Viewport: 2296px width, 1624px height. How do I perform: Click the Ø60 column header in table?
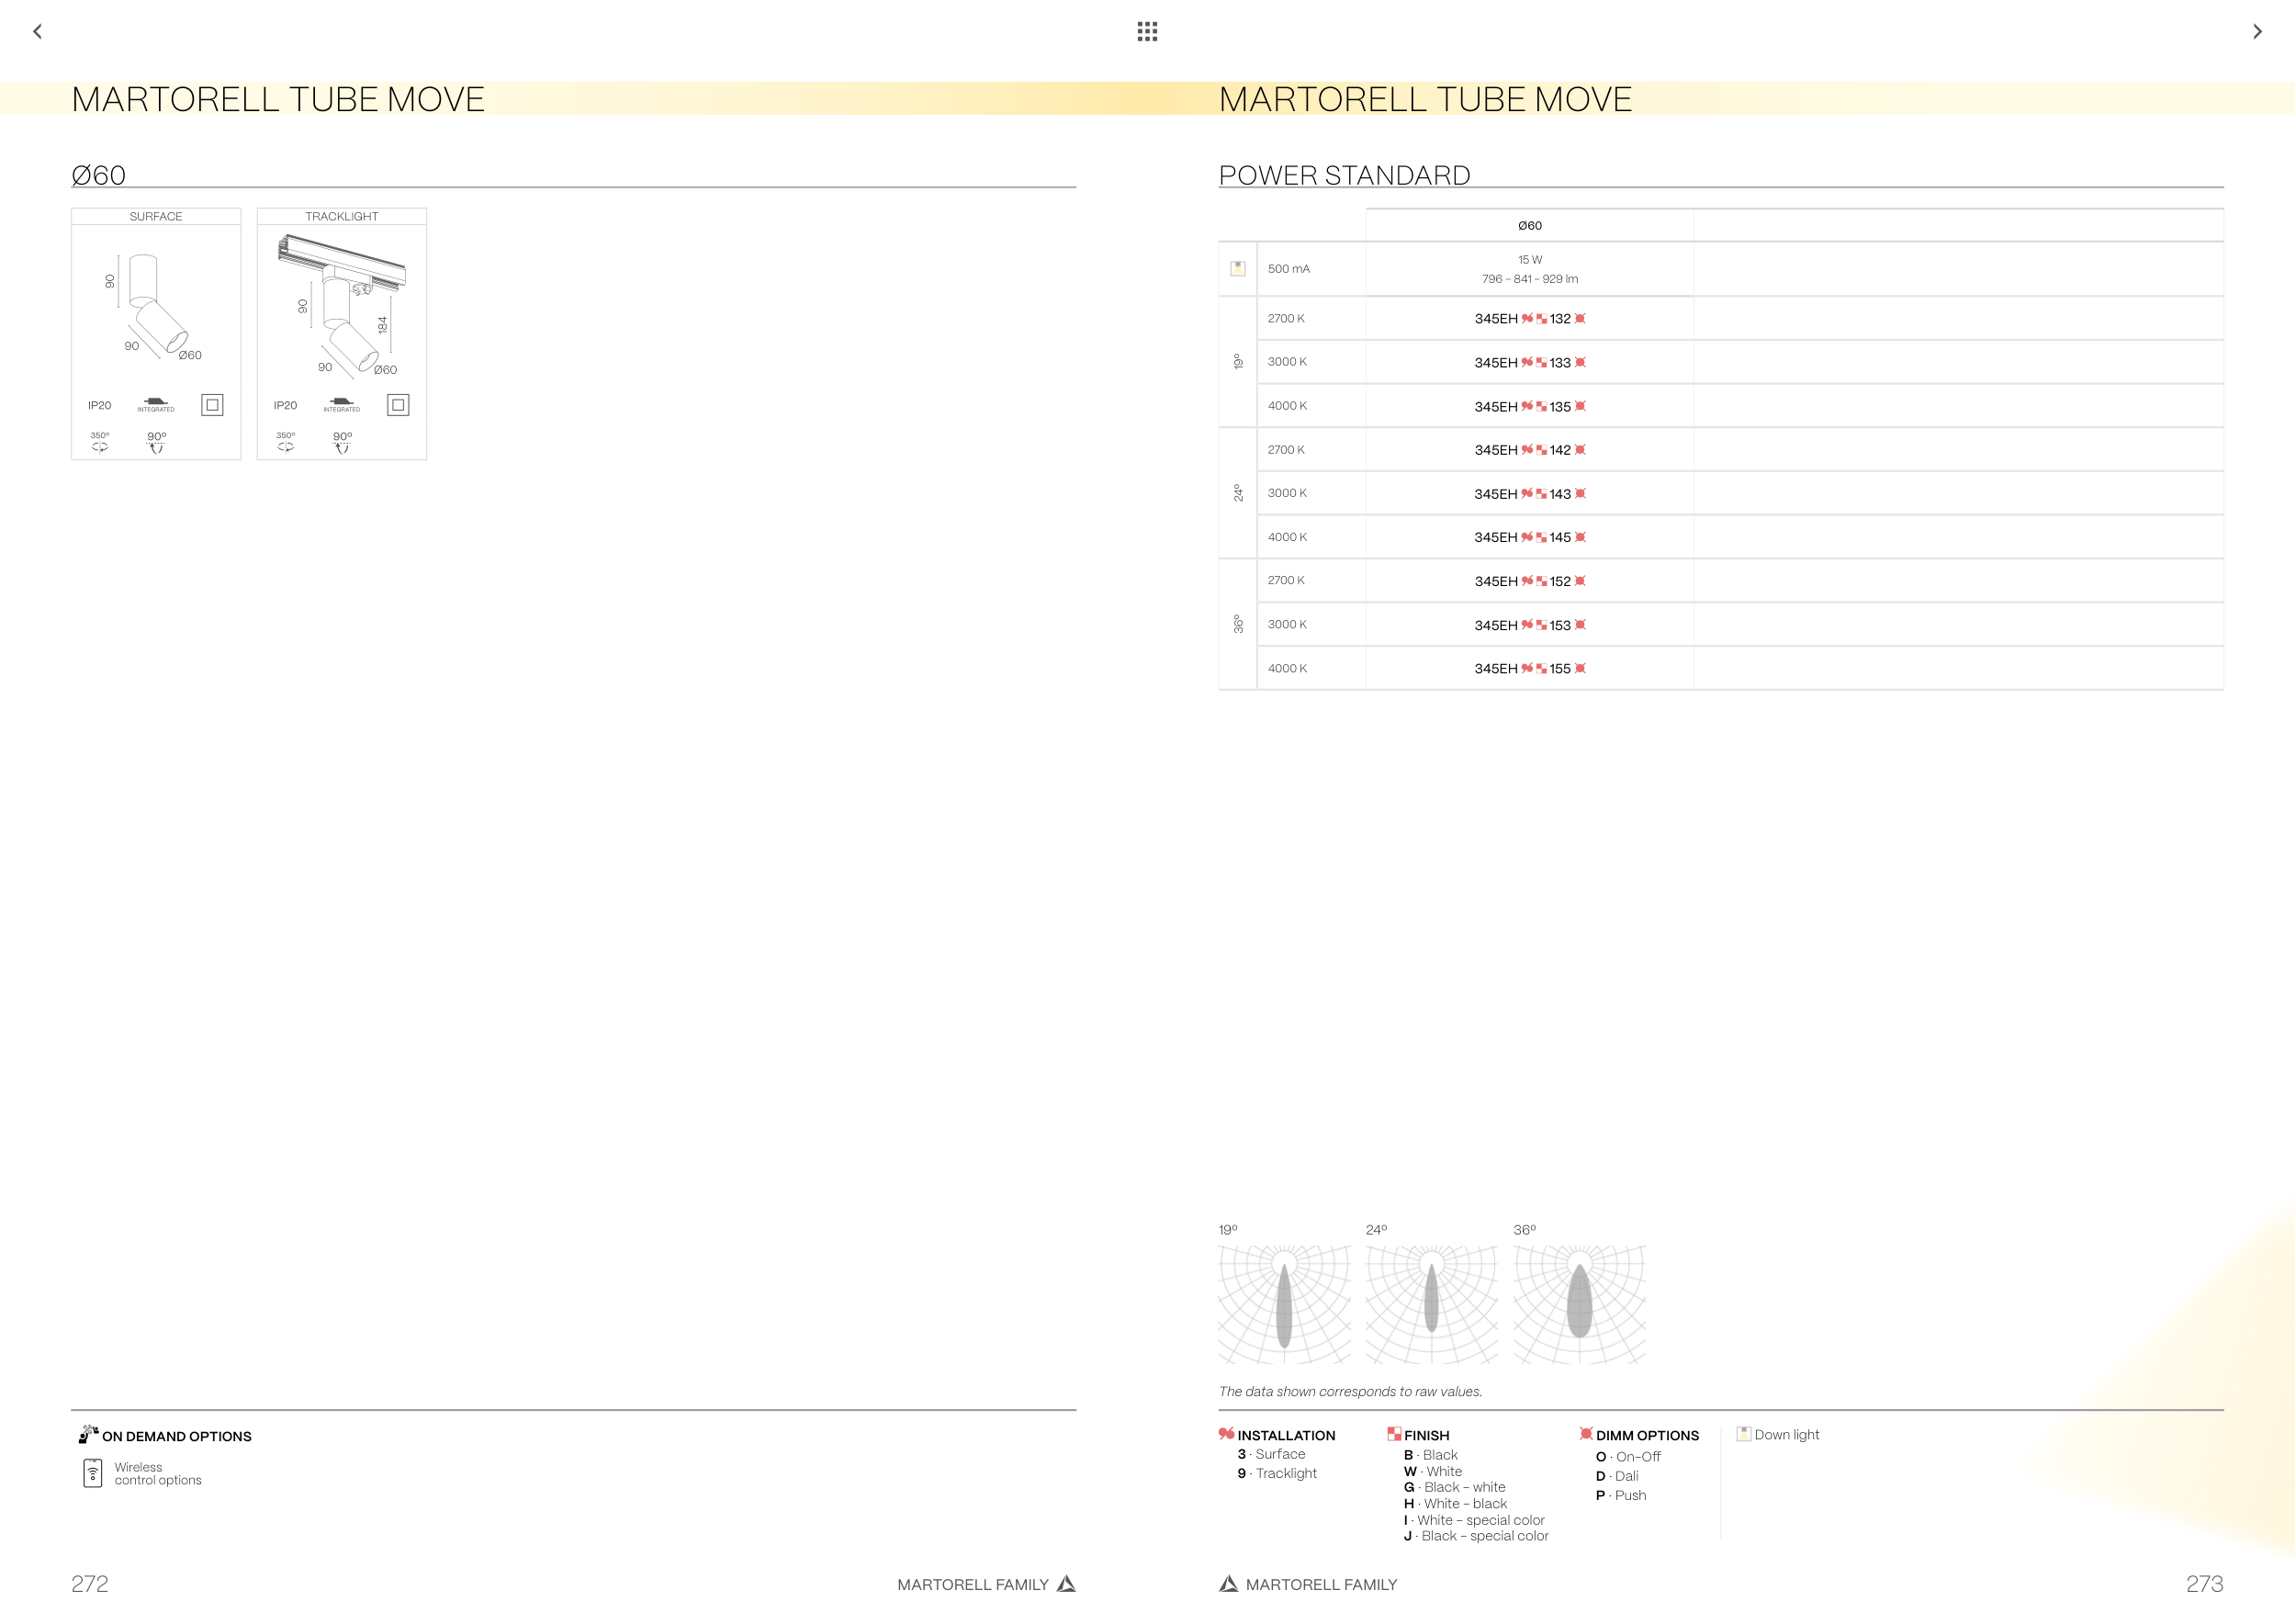1529,226
